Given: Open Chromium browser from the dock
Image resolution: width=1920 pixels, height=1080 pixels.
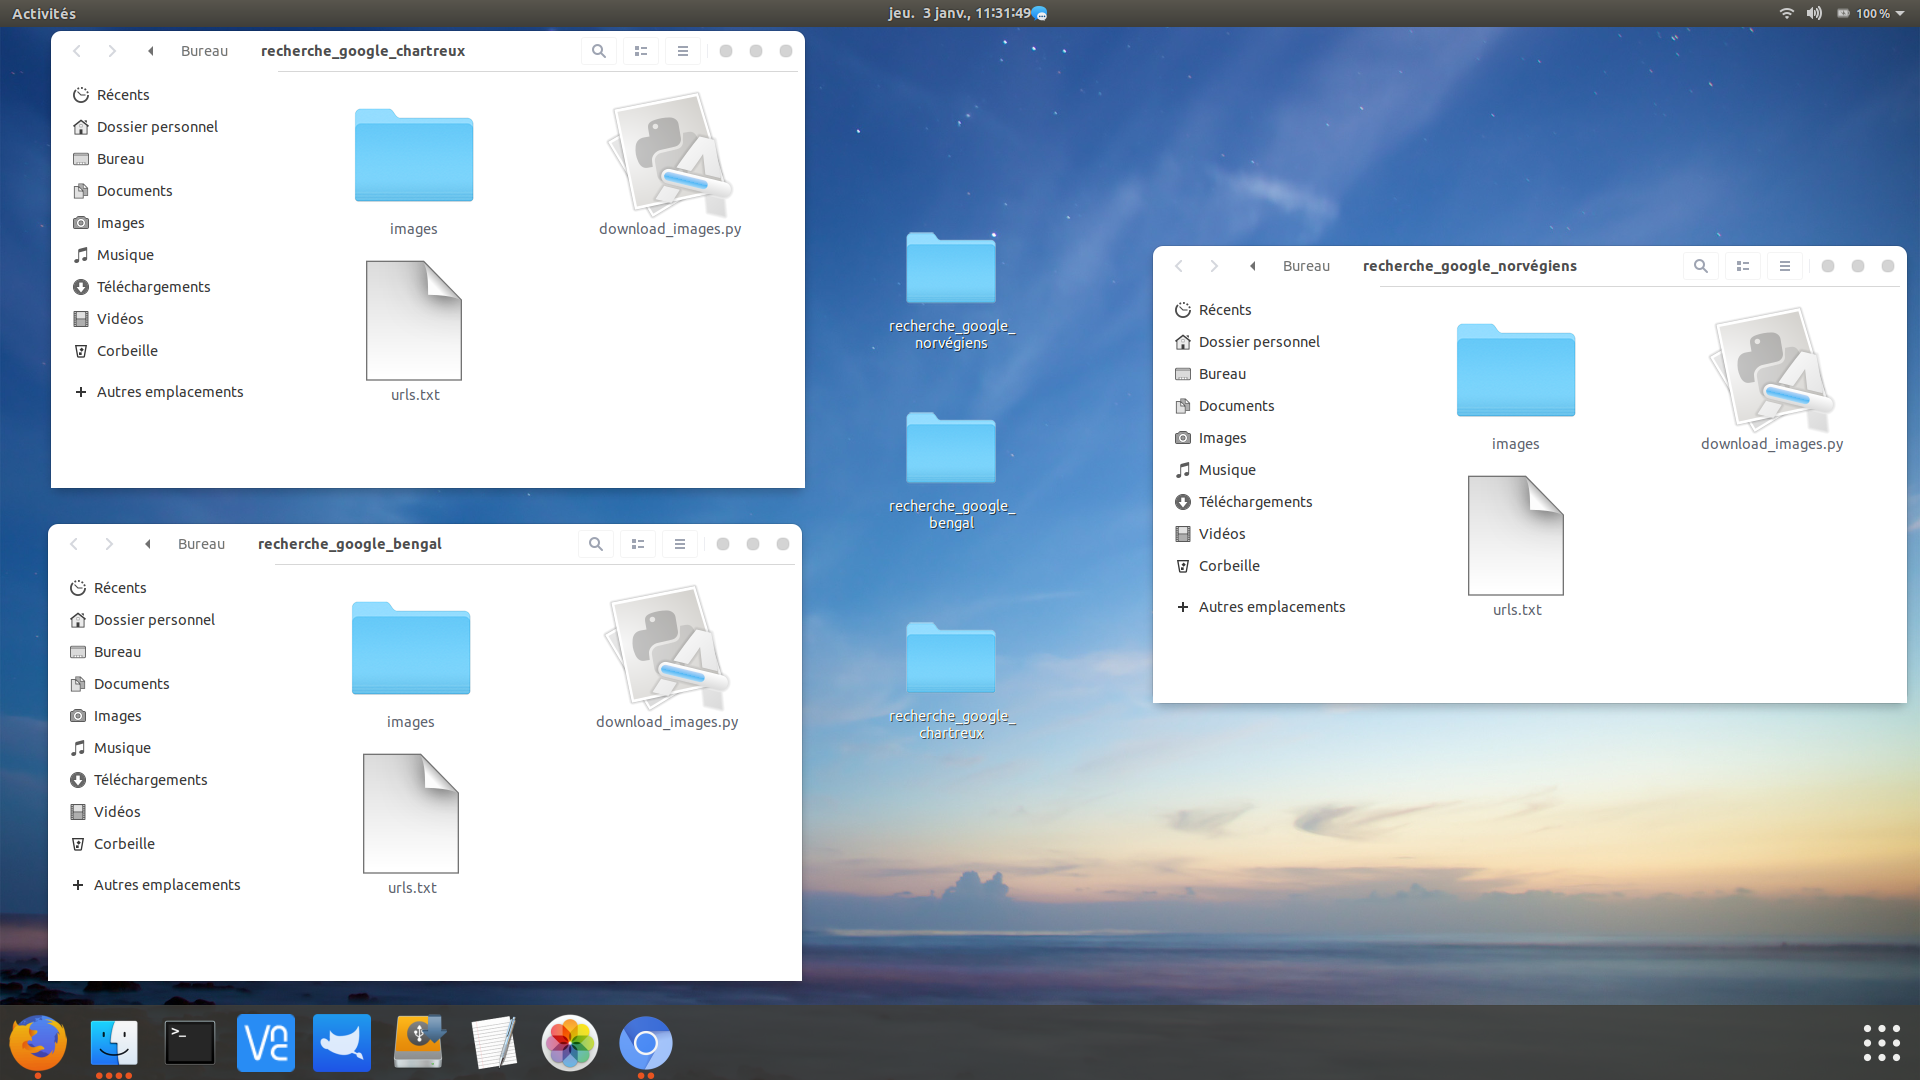Looking at the screenshot, I should (645, 1042).
